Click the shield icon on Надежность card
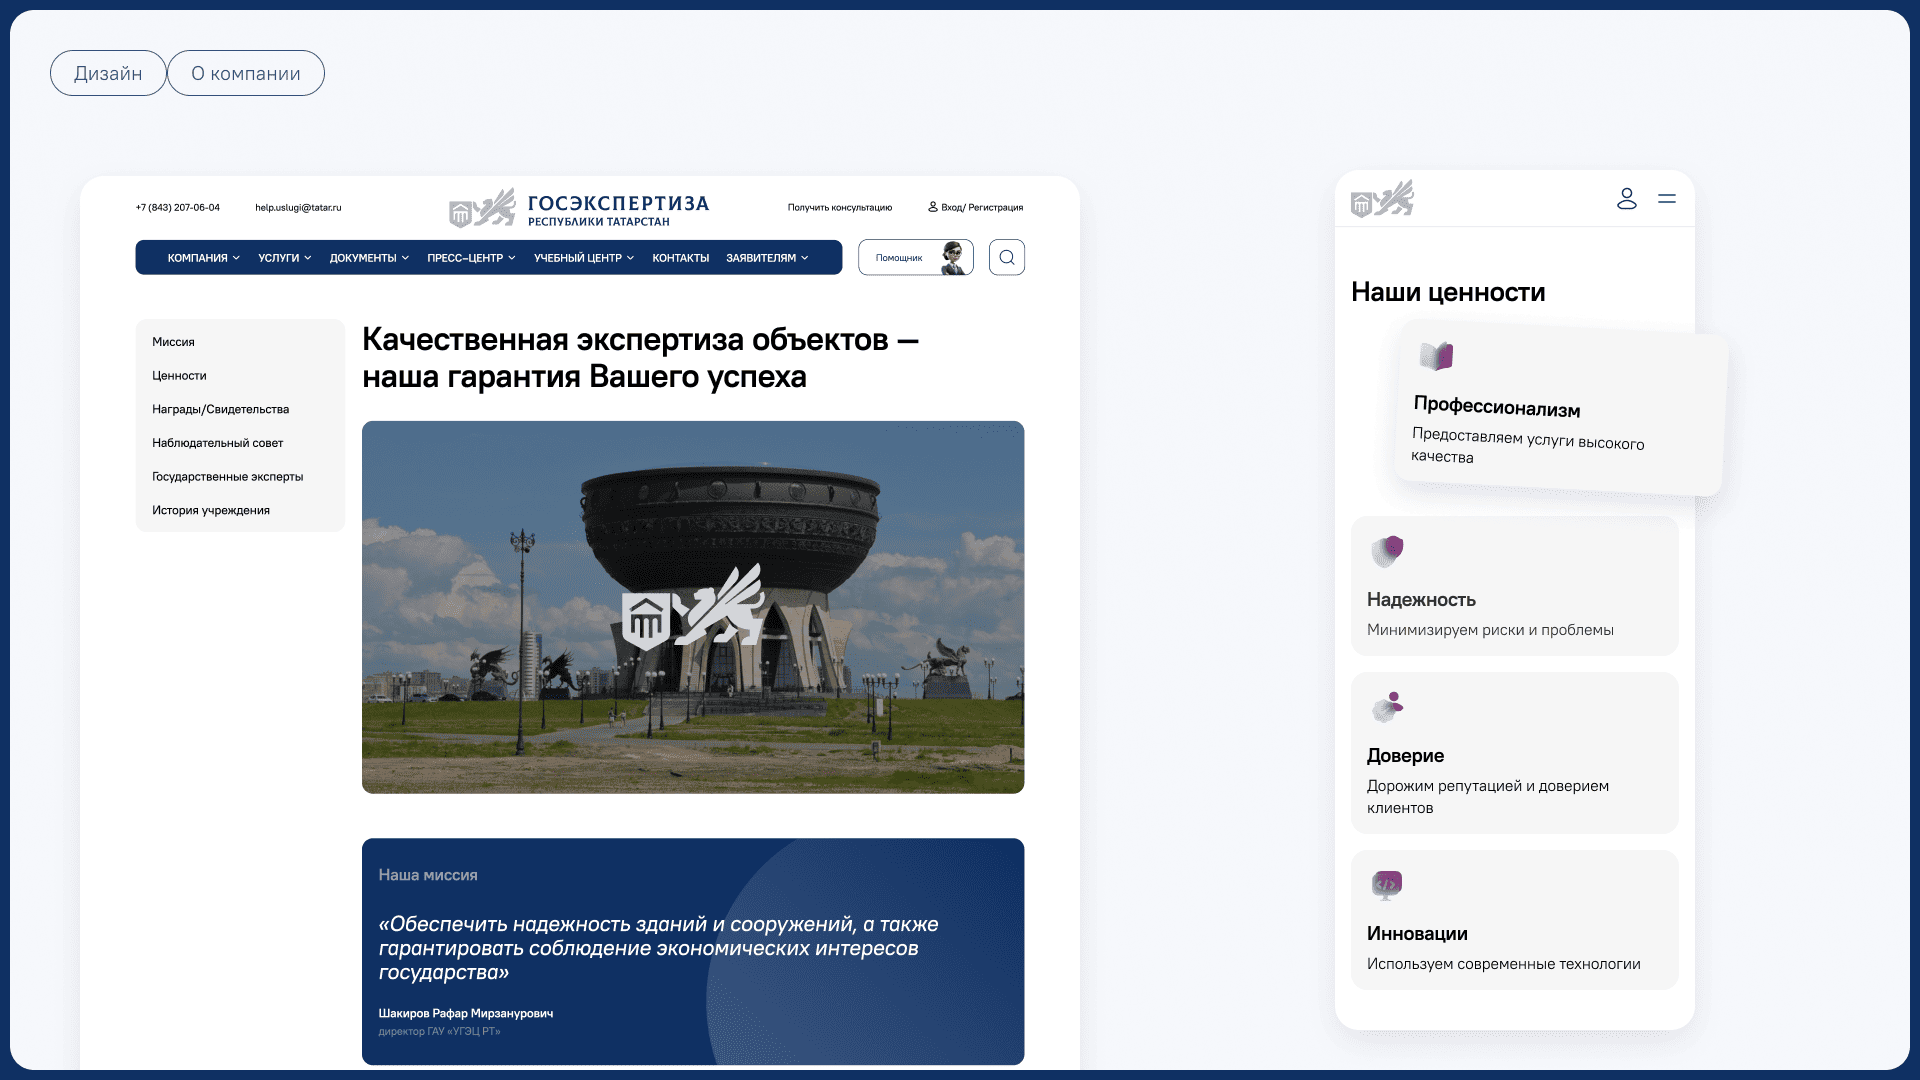This screenshot has width=1920, height=1080. [1387, 550]
